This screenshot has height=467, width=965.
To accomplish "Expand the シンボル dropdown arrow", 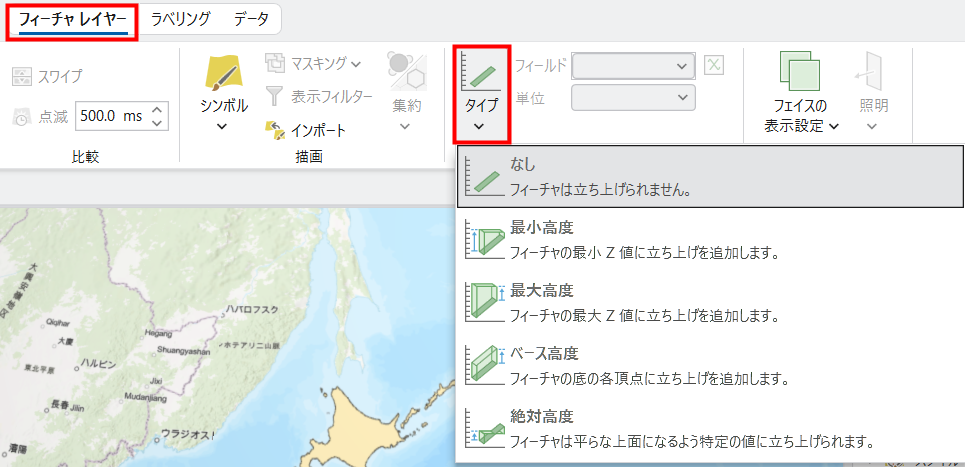I will click(223, 127).
